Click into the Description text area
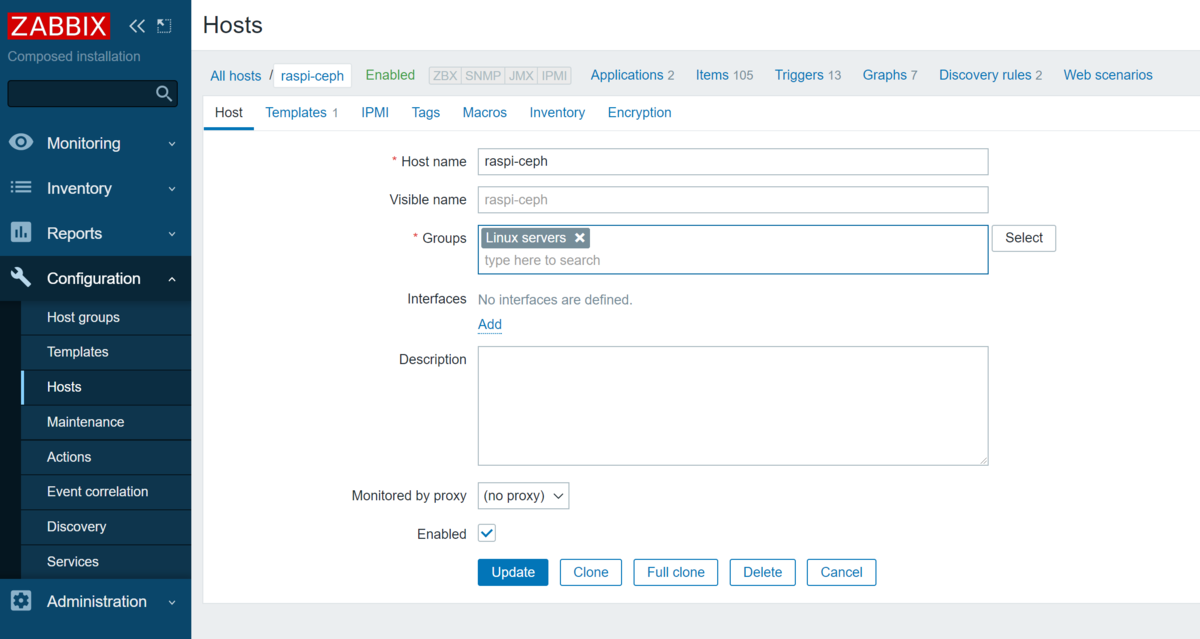The height and width of the screenshot is (639, 1200). coord(732,405)
